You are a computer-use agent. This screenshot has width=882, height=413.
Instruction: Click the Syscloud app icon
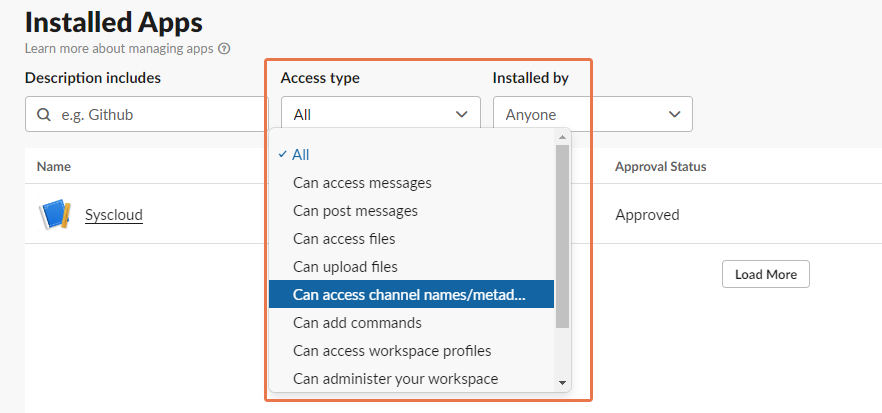pos(54,215)
